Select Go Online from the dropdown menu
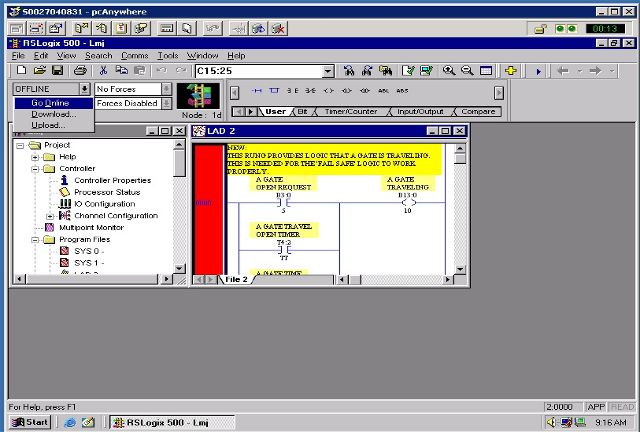Viewport: 640px width, 432px height. coord(53,103)
